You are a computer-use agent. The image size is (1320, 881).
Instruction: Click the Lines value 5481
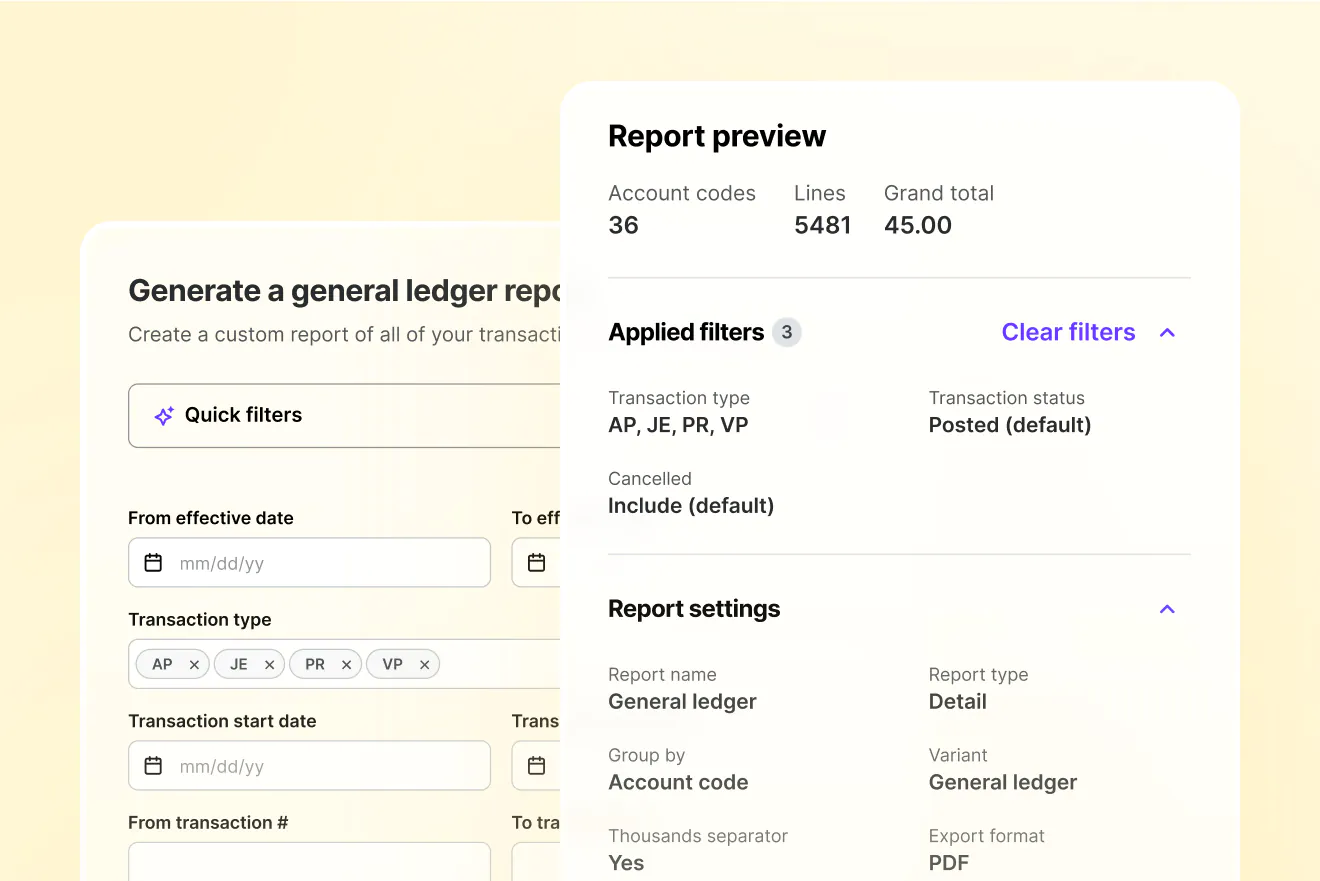[x=822, y=225]
